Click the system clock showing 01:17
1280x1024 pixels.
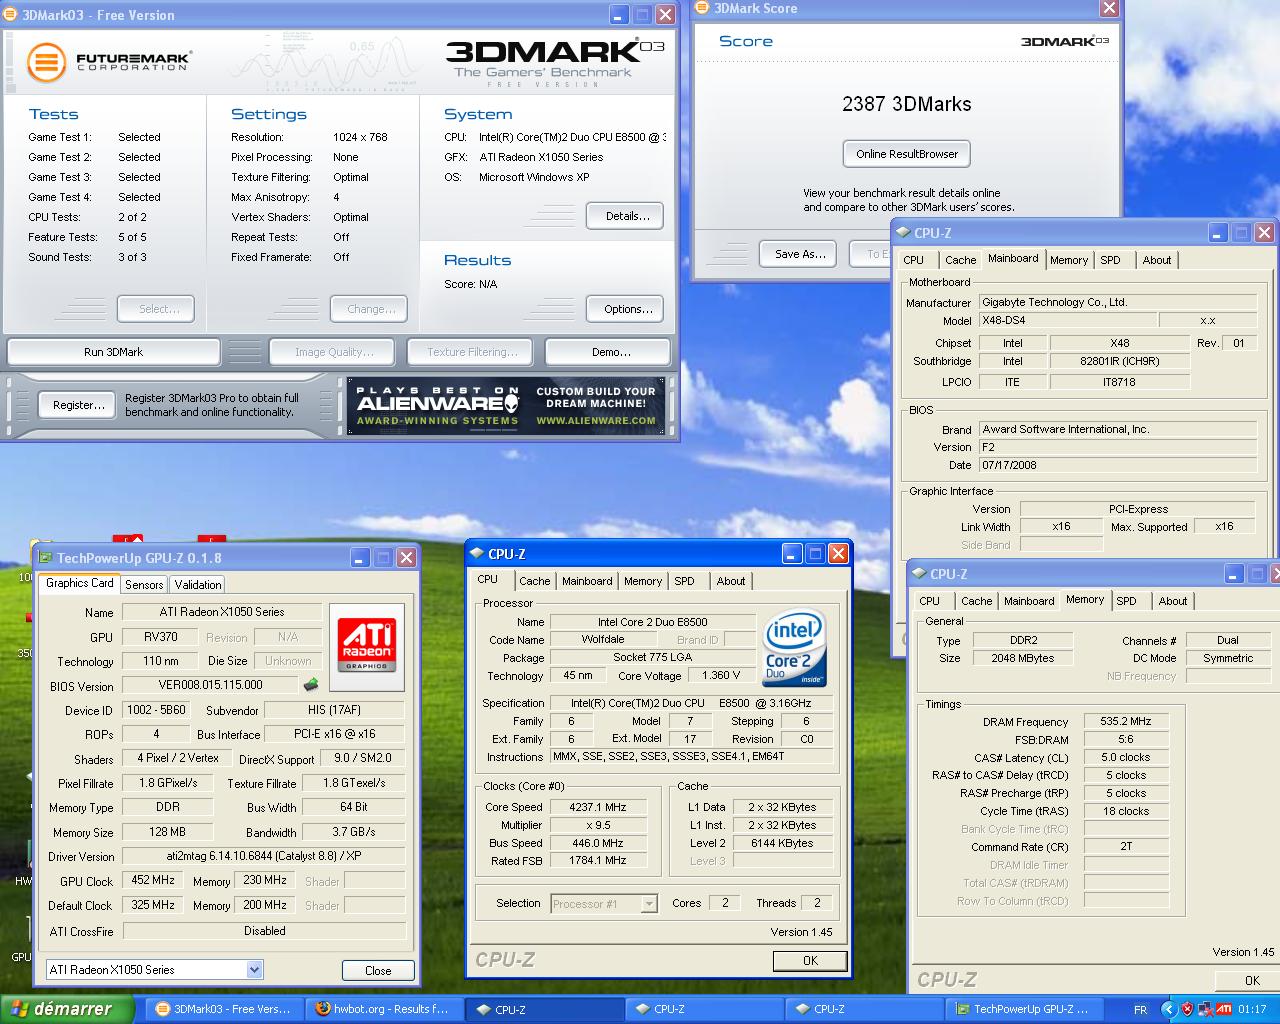pyautogui.click(x=1252, y=1009)
